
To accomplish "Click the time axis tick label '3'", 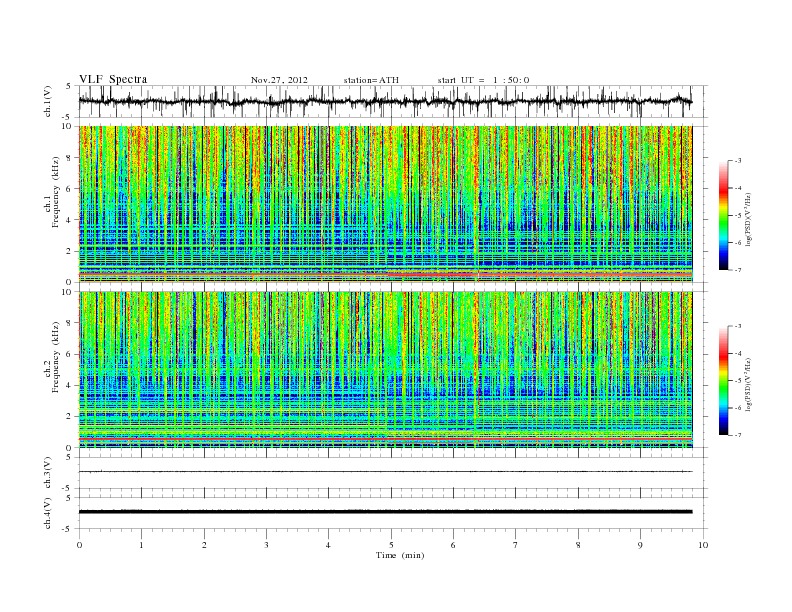I will 266,545.
